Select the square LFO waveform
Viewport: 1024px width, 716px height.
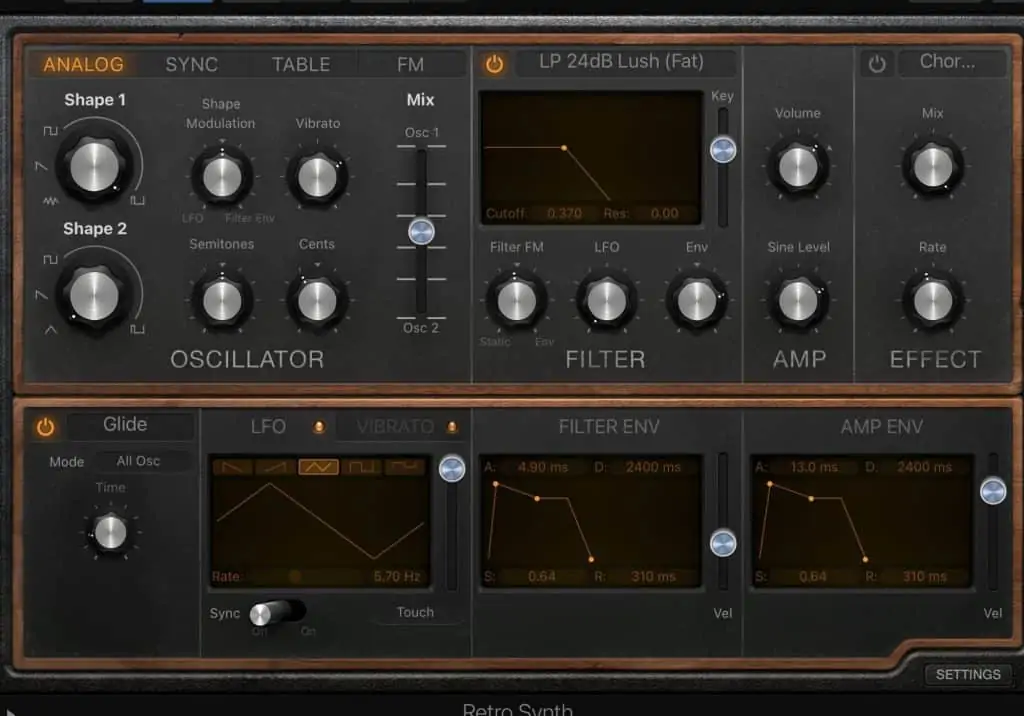[362, 467]
